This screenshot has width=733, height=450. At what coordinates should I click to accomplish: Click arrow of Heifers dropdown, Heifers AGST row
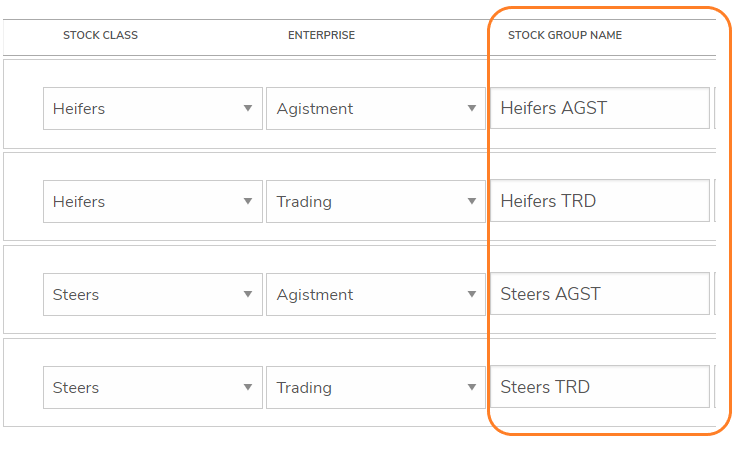point(248,108)
